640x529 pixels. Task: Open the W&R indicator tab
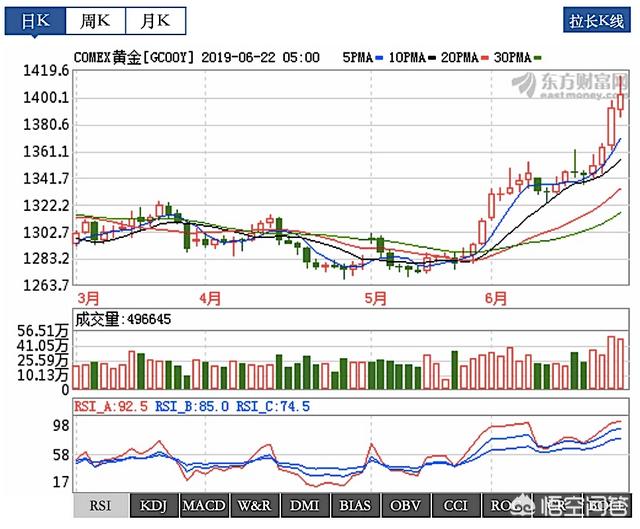[x=254, y=505]
